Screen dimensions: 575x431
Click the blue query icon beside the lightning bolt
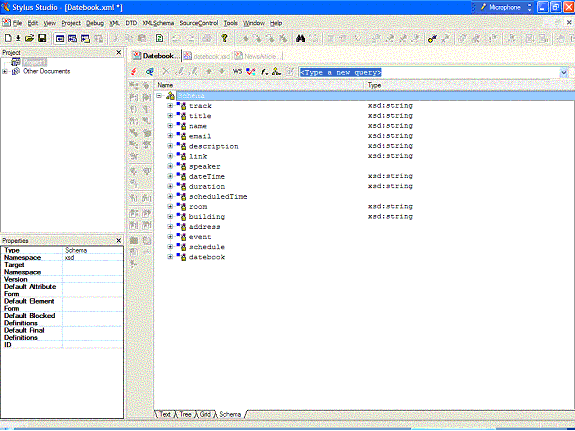click(x=149, y=72)
